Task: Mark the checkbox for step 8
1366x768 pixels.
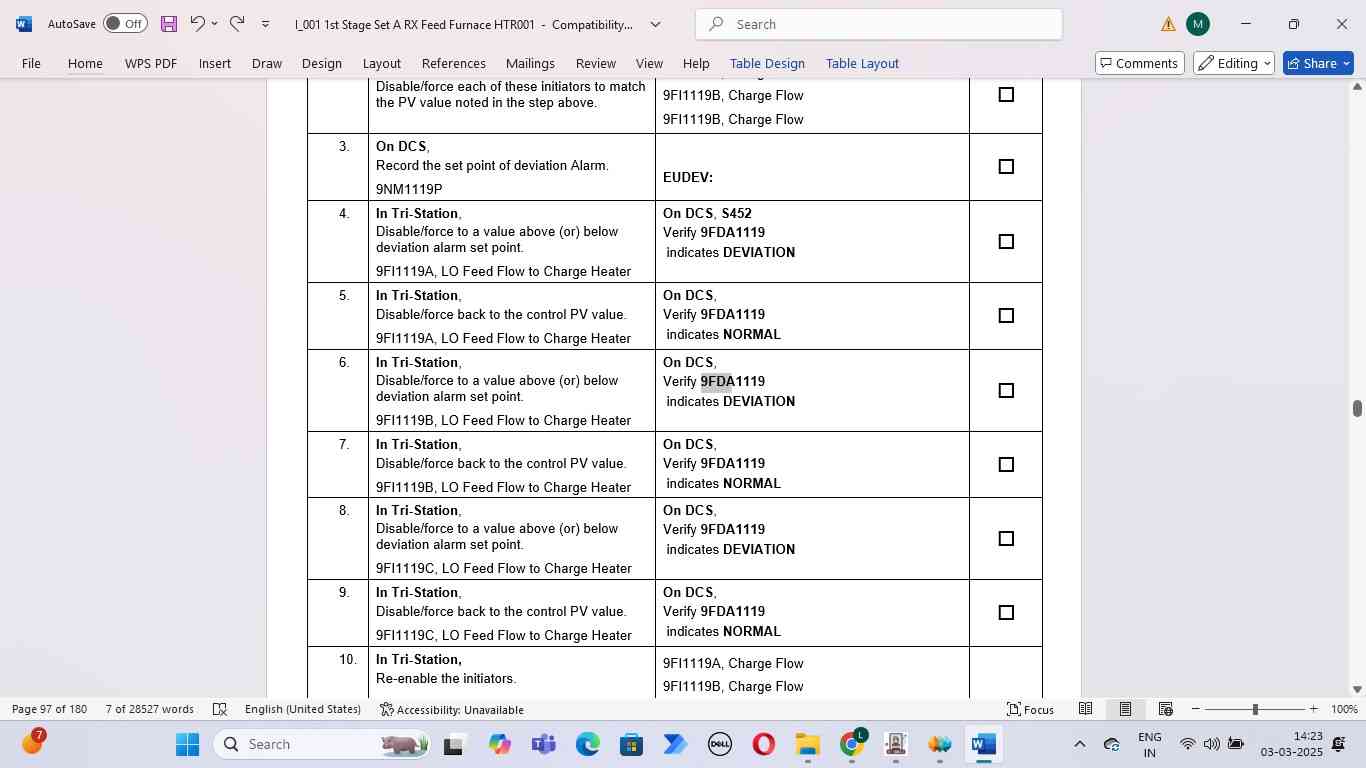Action: pyautogui.click(x=1006, y=539)
